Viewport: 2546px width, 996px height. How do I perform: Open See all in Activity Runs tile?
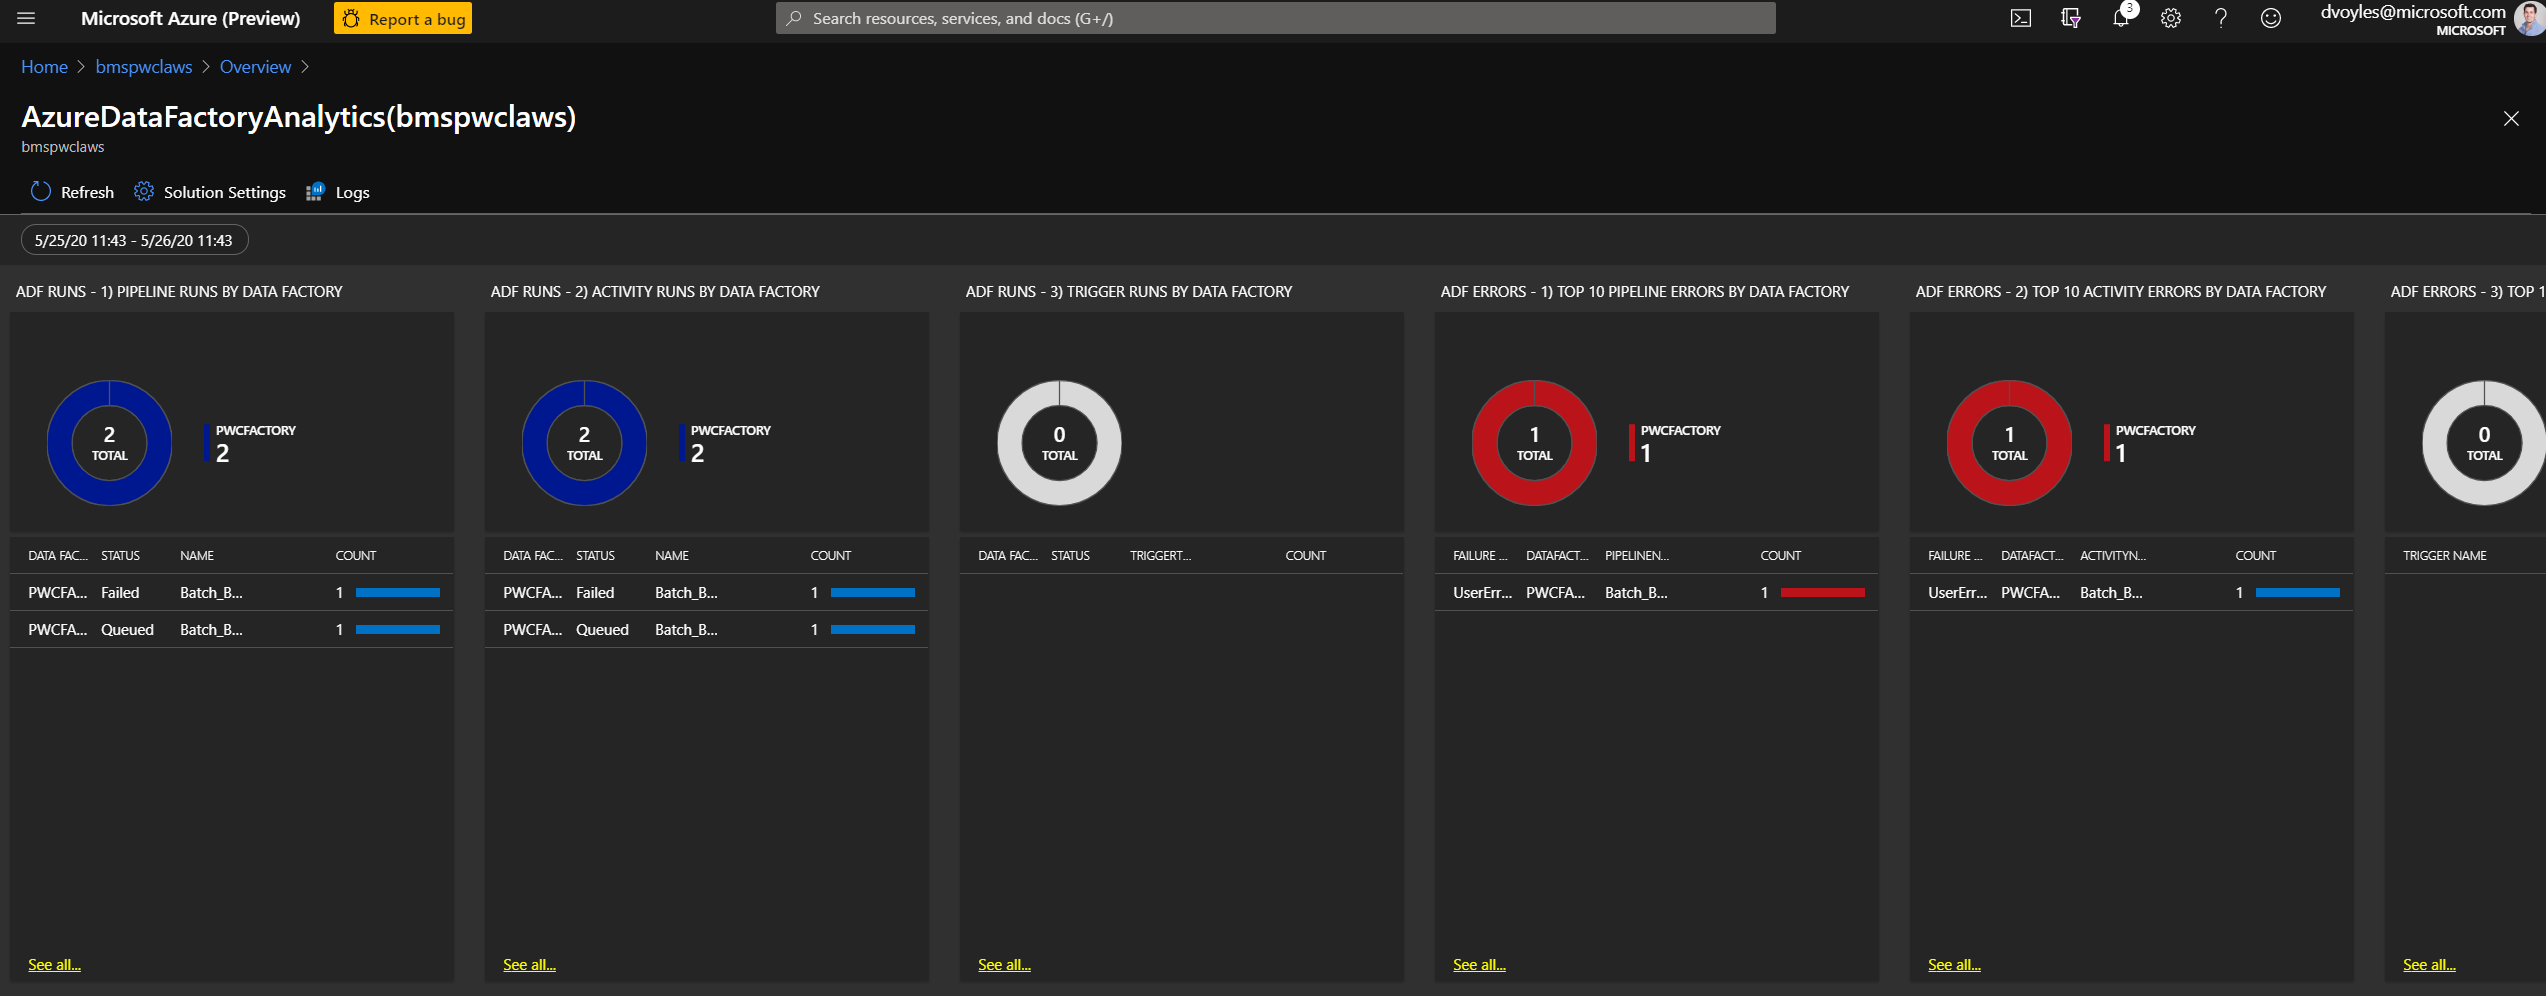point(529,964)
